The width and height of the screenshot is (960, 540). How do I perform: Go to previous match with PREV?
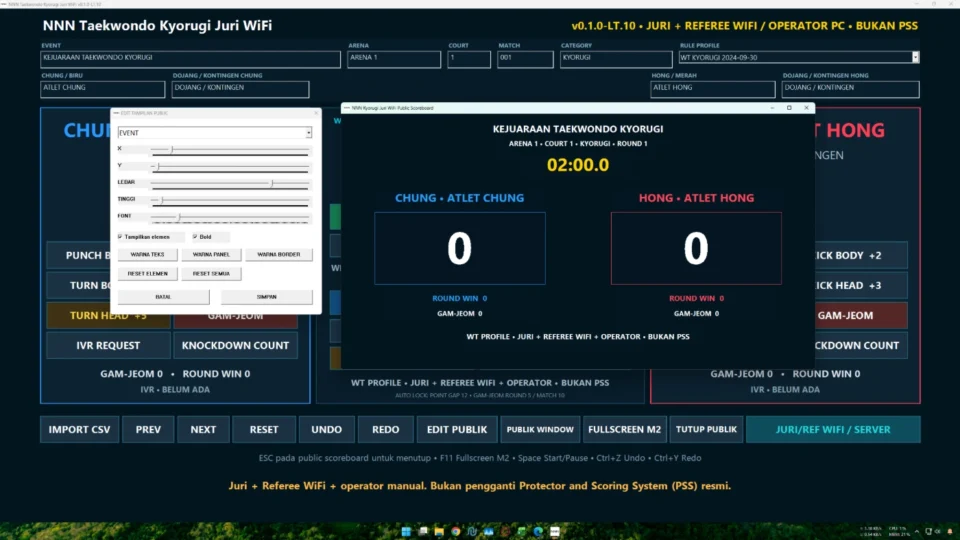coord(148,430)
